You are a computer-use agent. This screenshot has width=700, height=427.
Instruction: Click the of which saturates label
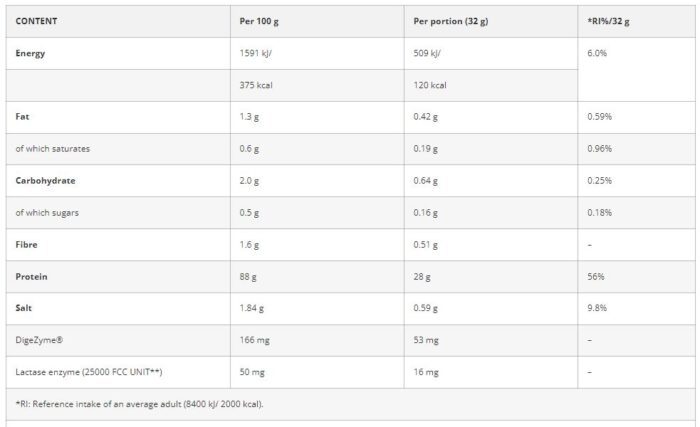point(53,149)
